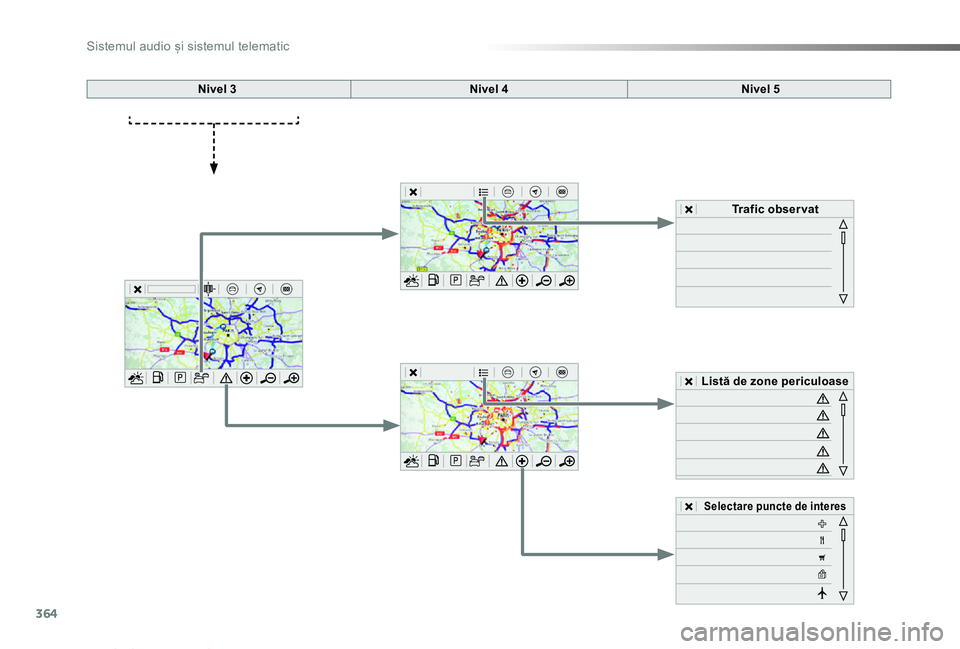
Task: Select the restaurant entry in points of interest list
Action: point(822,541)
